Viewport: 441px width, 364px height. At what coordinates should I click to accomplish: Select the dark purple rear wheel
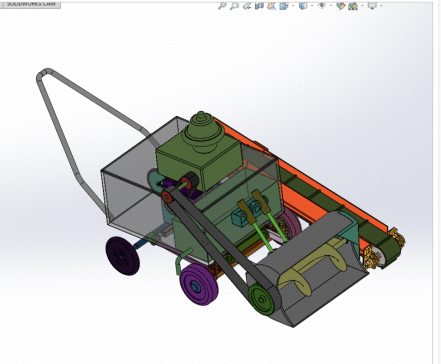[123, 256]
